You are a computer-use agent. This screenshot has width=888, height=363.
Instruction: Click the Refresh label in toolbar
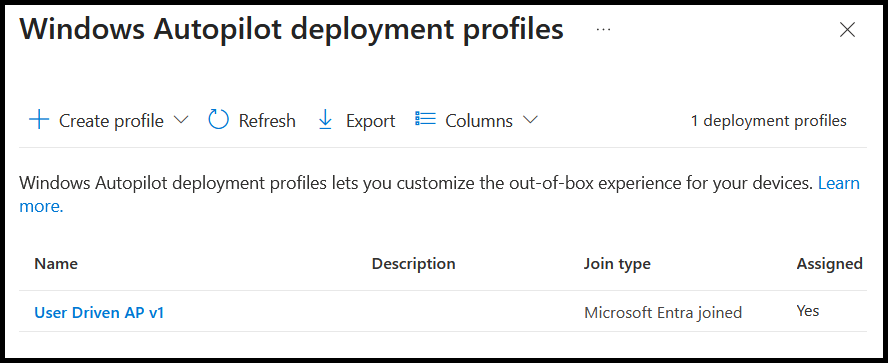coord(267,121)
